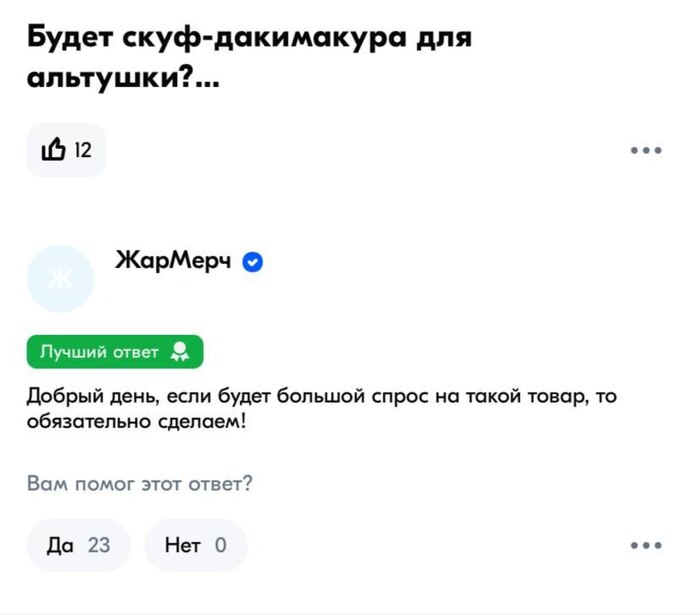Viewport: 700px width, 615px height.
Task: Click the Вам помог этот ответ prompt
Action: [x=139, y=485]
